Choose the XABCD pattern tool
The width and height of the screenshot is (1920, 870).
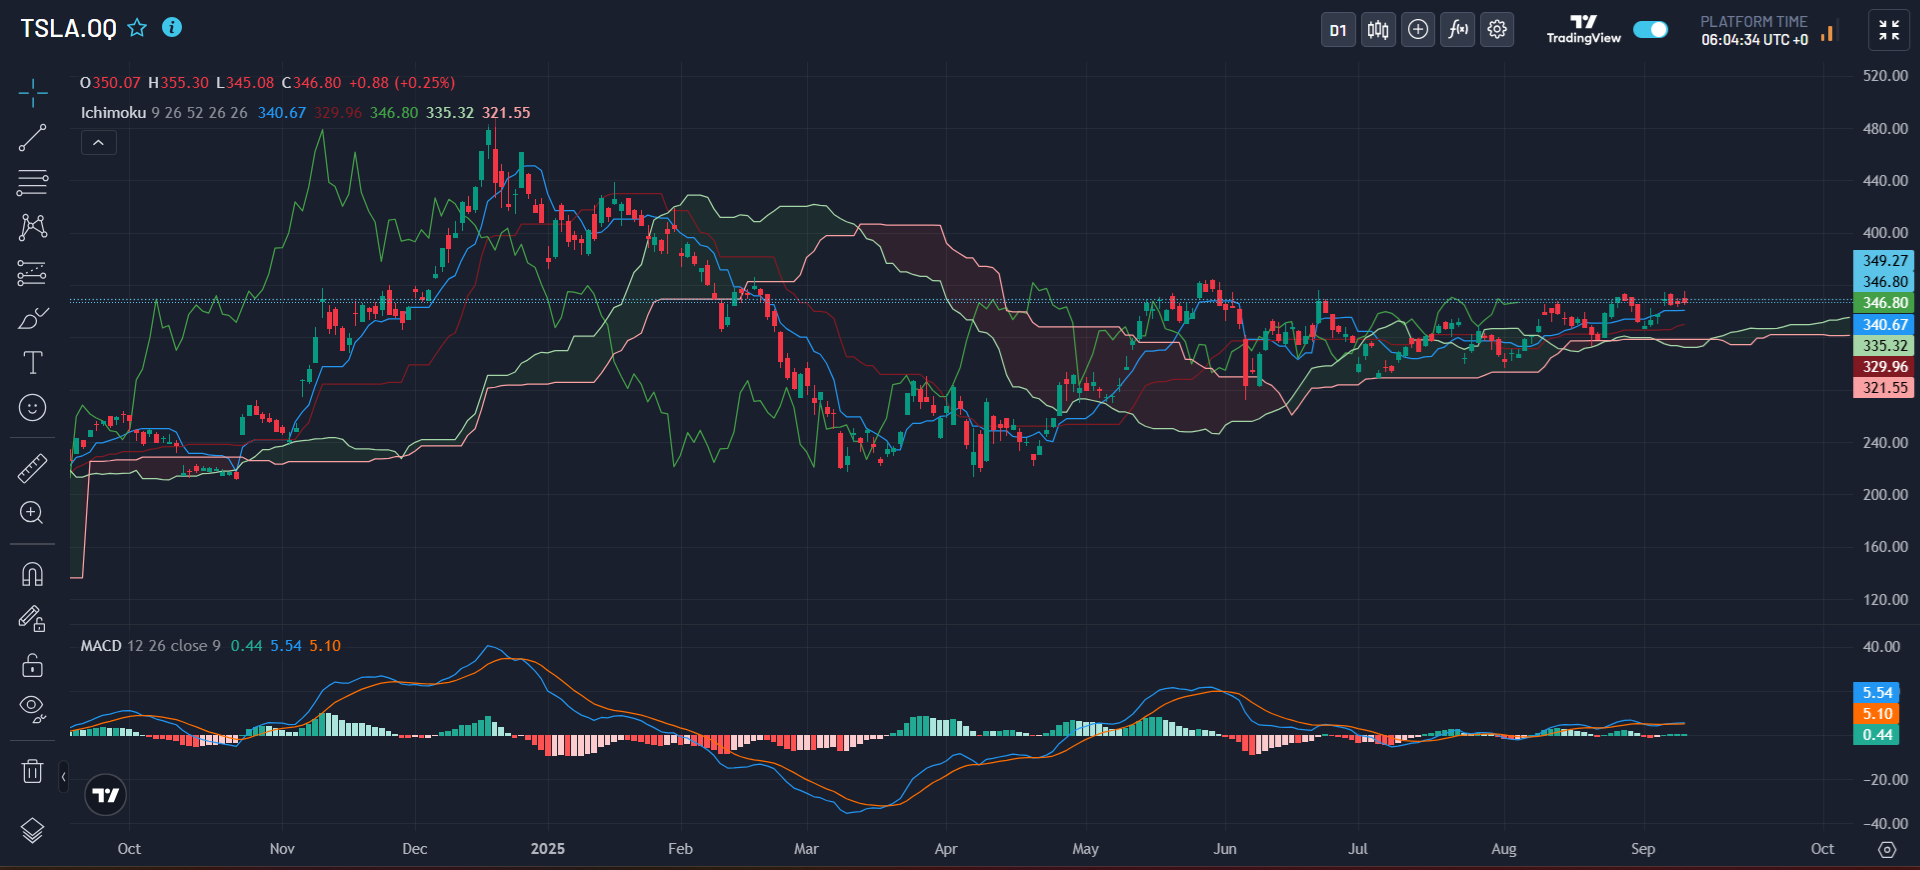point(32,227)
